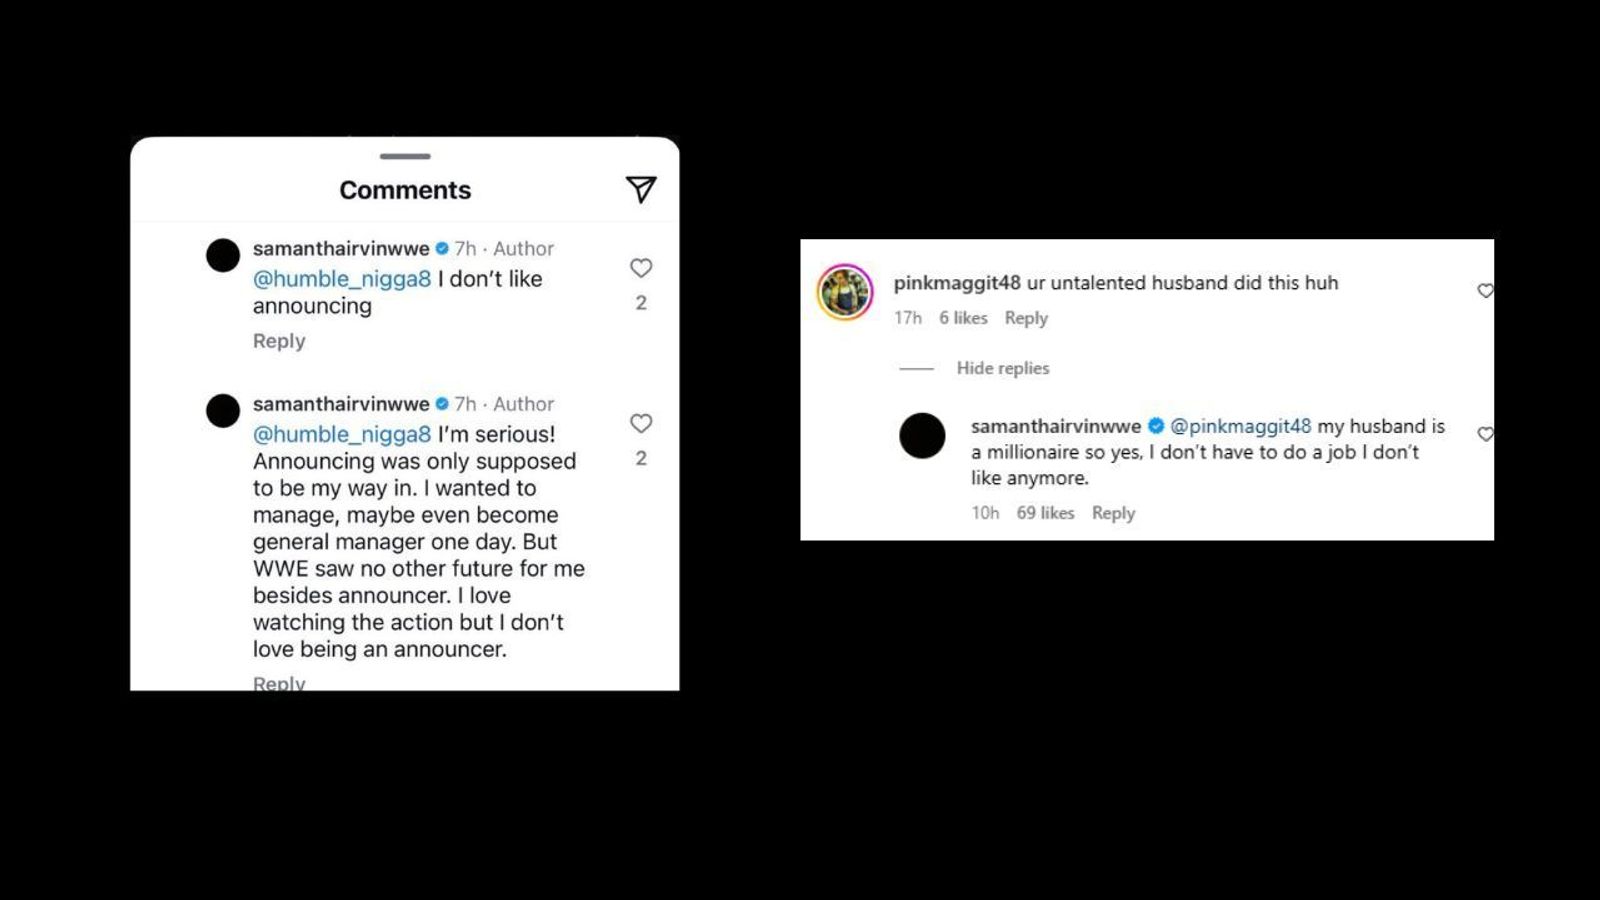View the "69 likes" list
Image resolution: width=1600 pixels, height=900 pixels.
tap(1045, 513)
